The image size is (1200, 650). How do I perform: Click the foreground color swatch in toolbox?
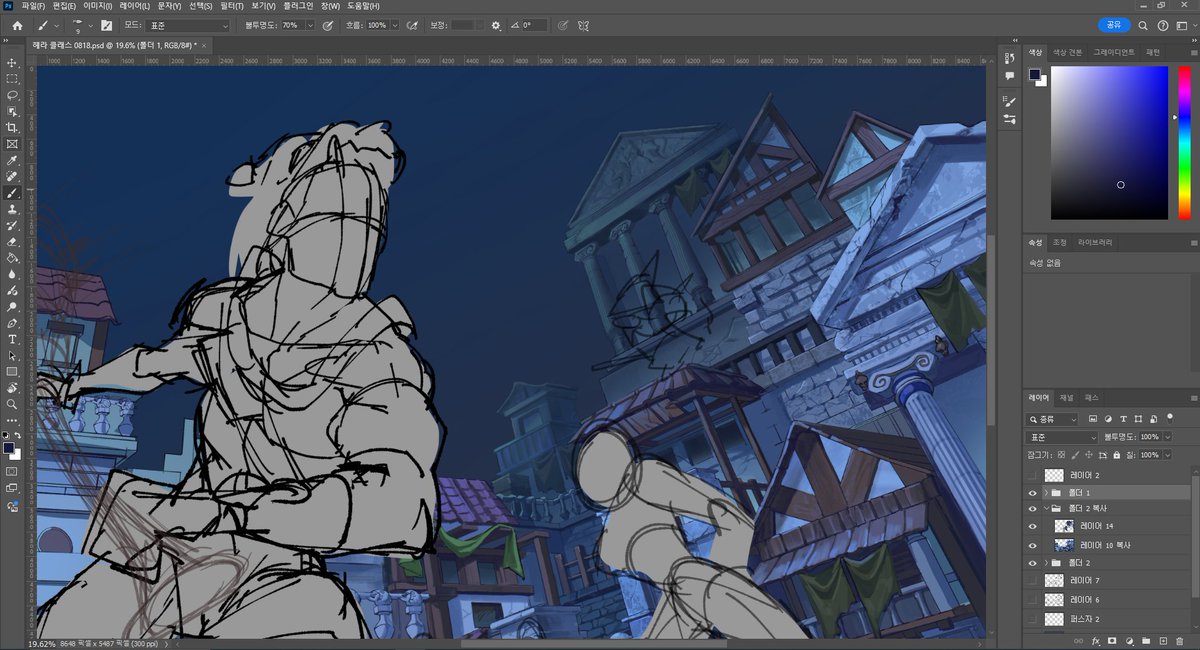click(x=9, y=449)
